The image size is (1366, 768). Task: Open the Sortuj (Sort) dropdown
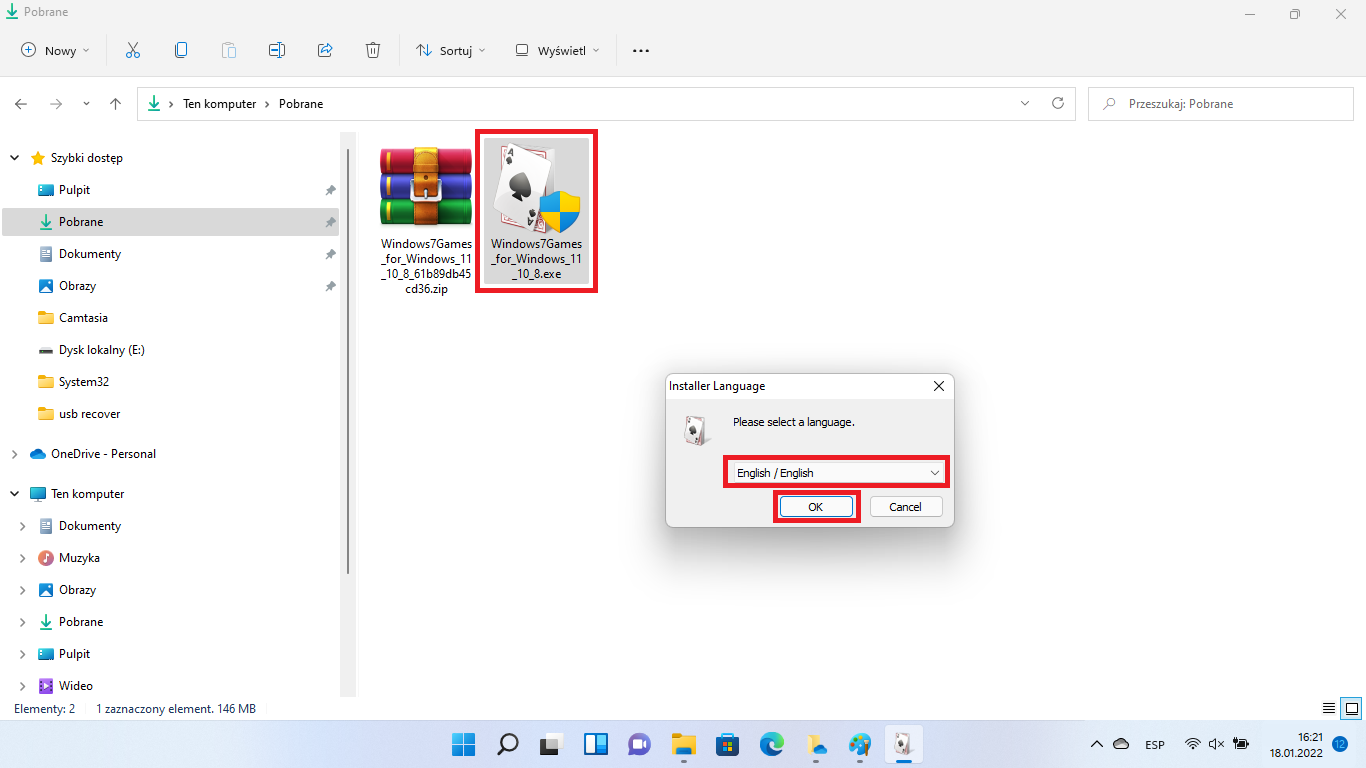[451, 50]
